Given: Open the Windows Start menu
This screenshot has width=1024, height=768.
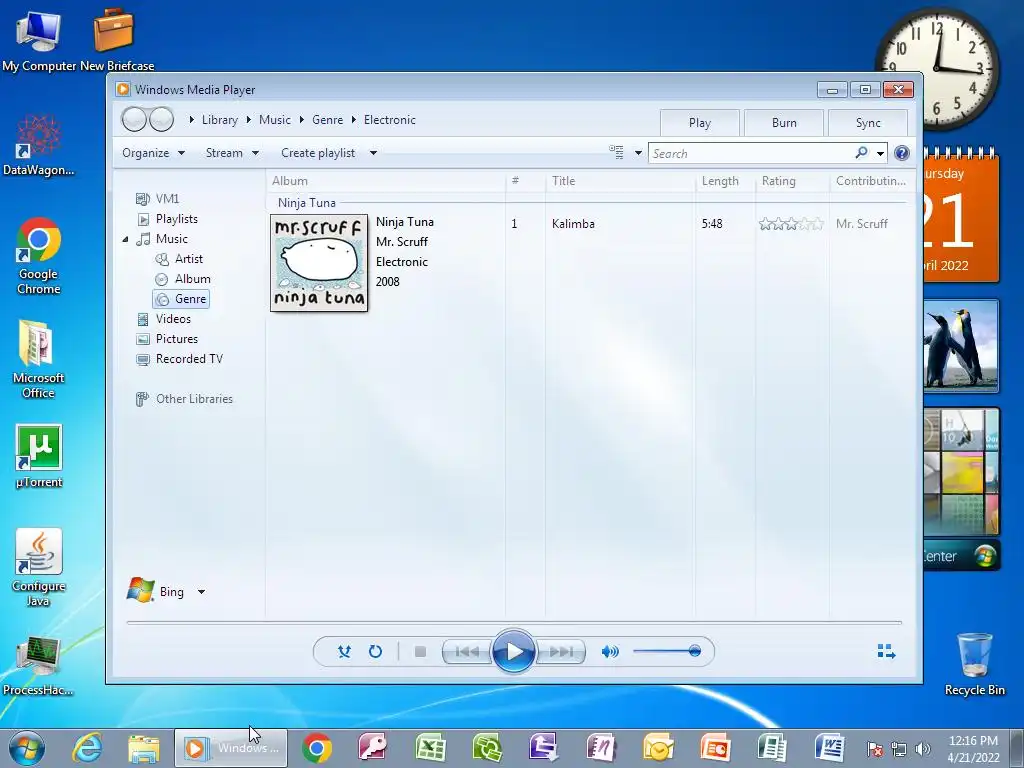Looking at the screenshot, I should pyautogui.click(x=27, y=748).
